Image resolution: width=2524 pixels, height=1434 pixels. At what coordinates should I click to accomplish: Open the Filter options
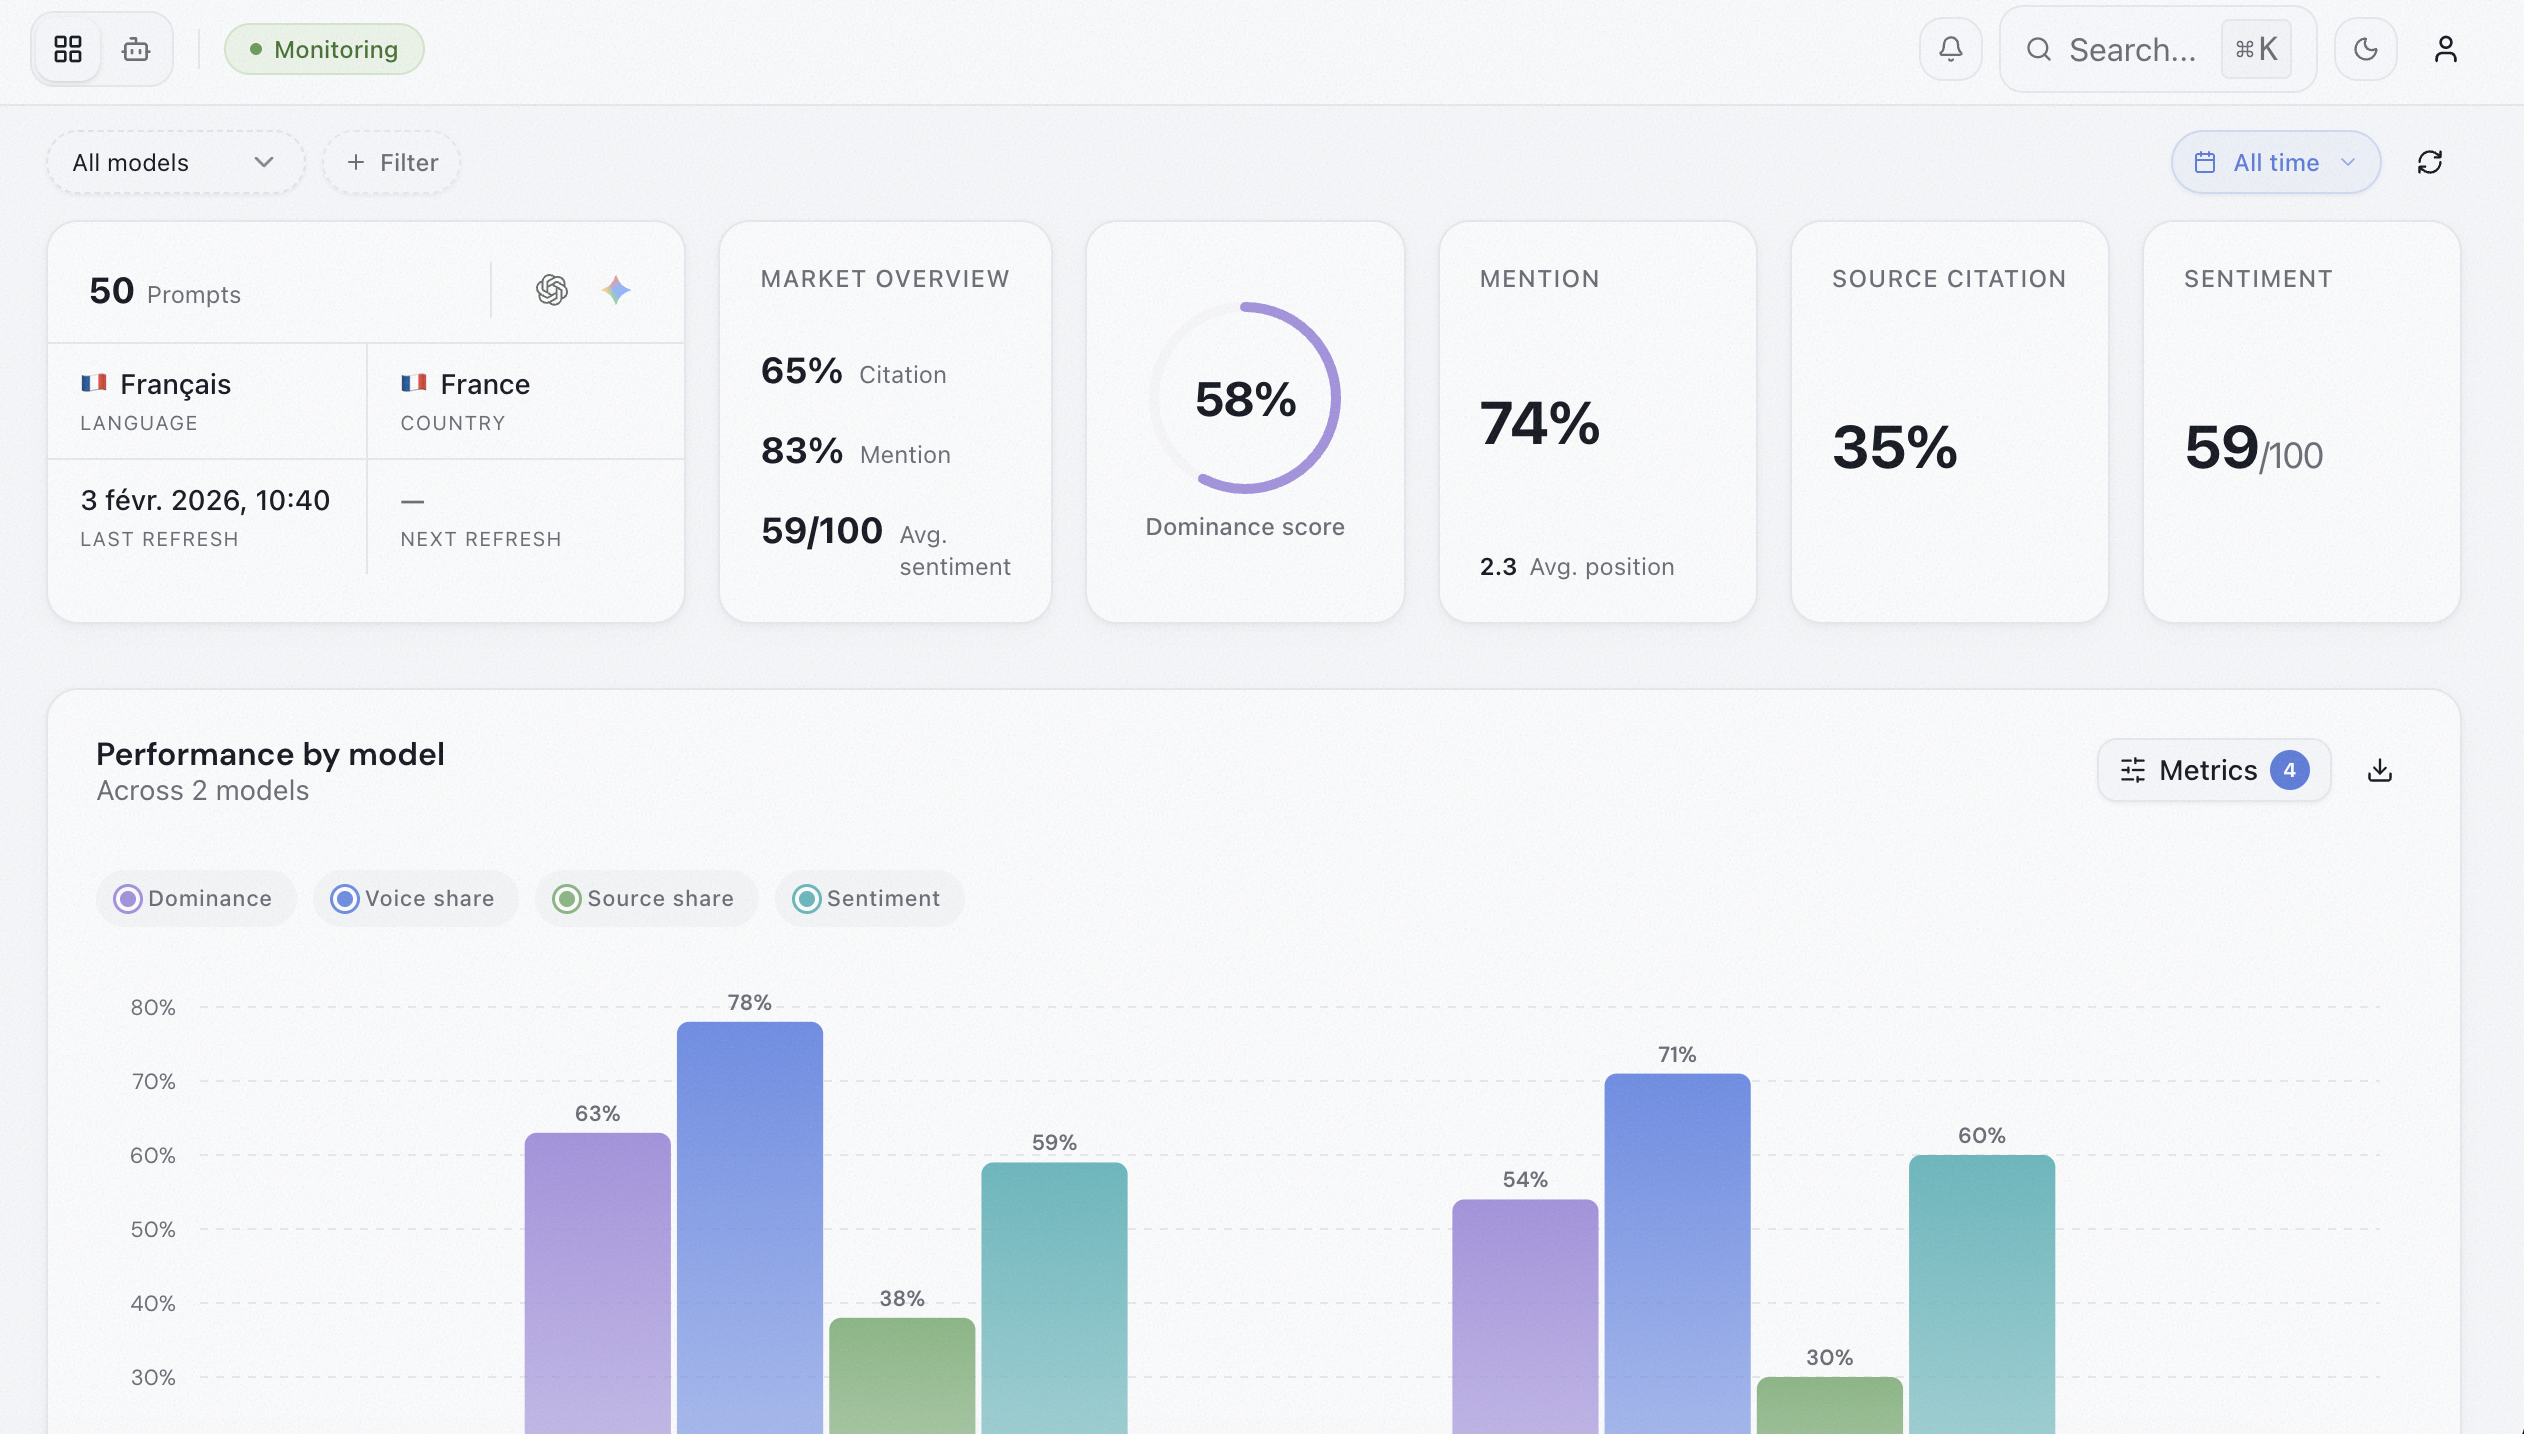click(391, 162)
